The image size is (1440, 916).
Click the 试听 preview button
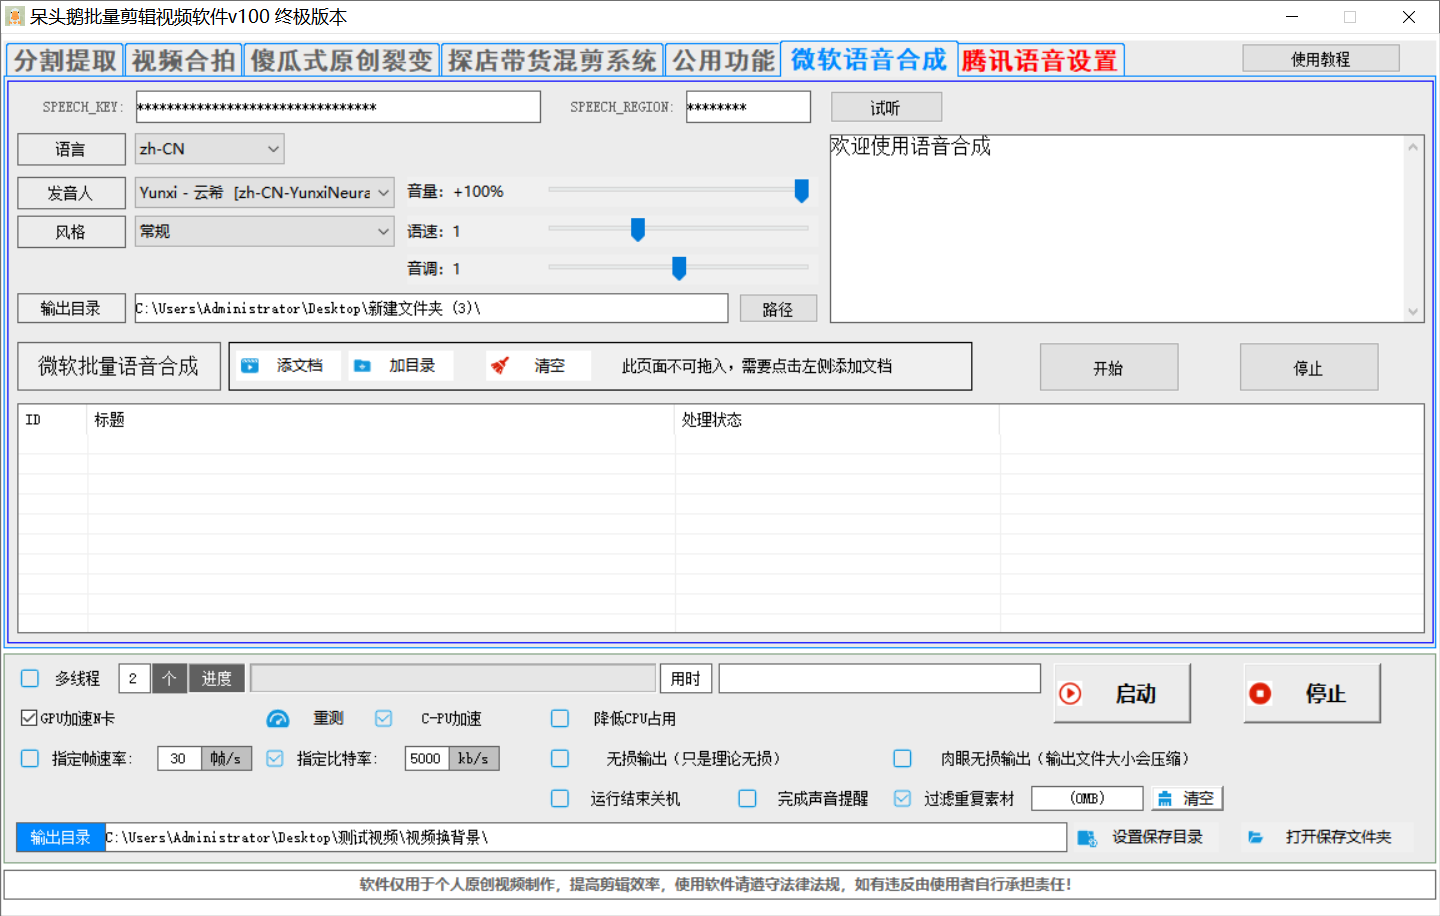[x=886, y=107]
